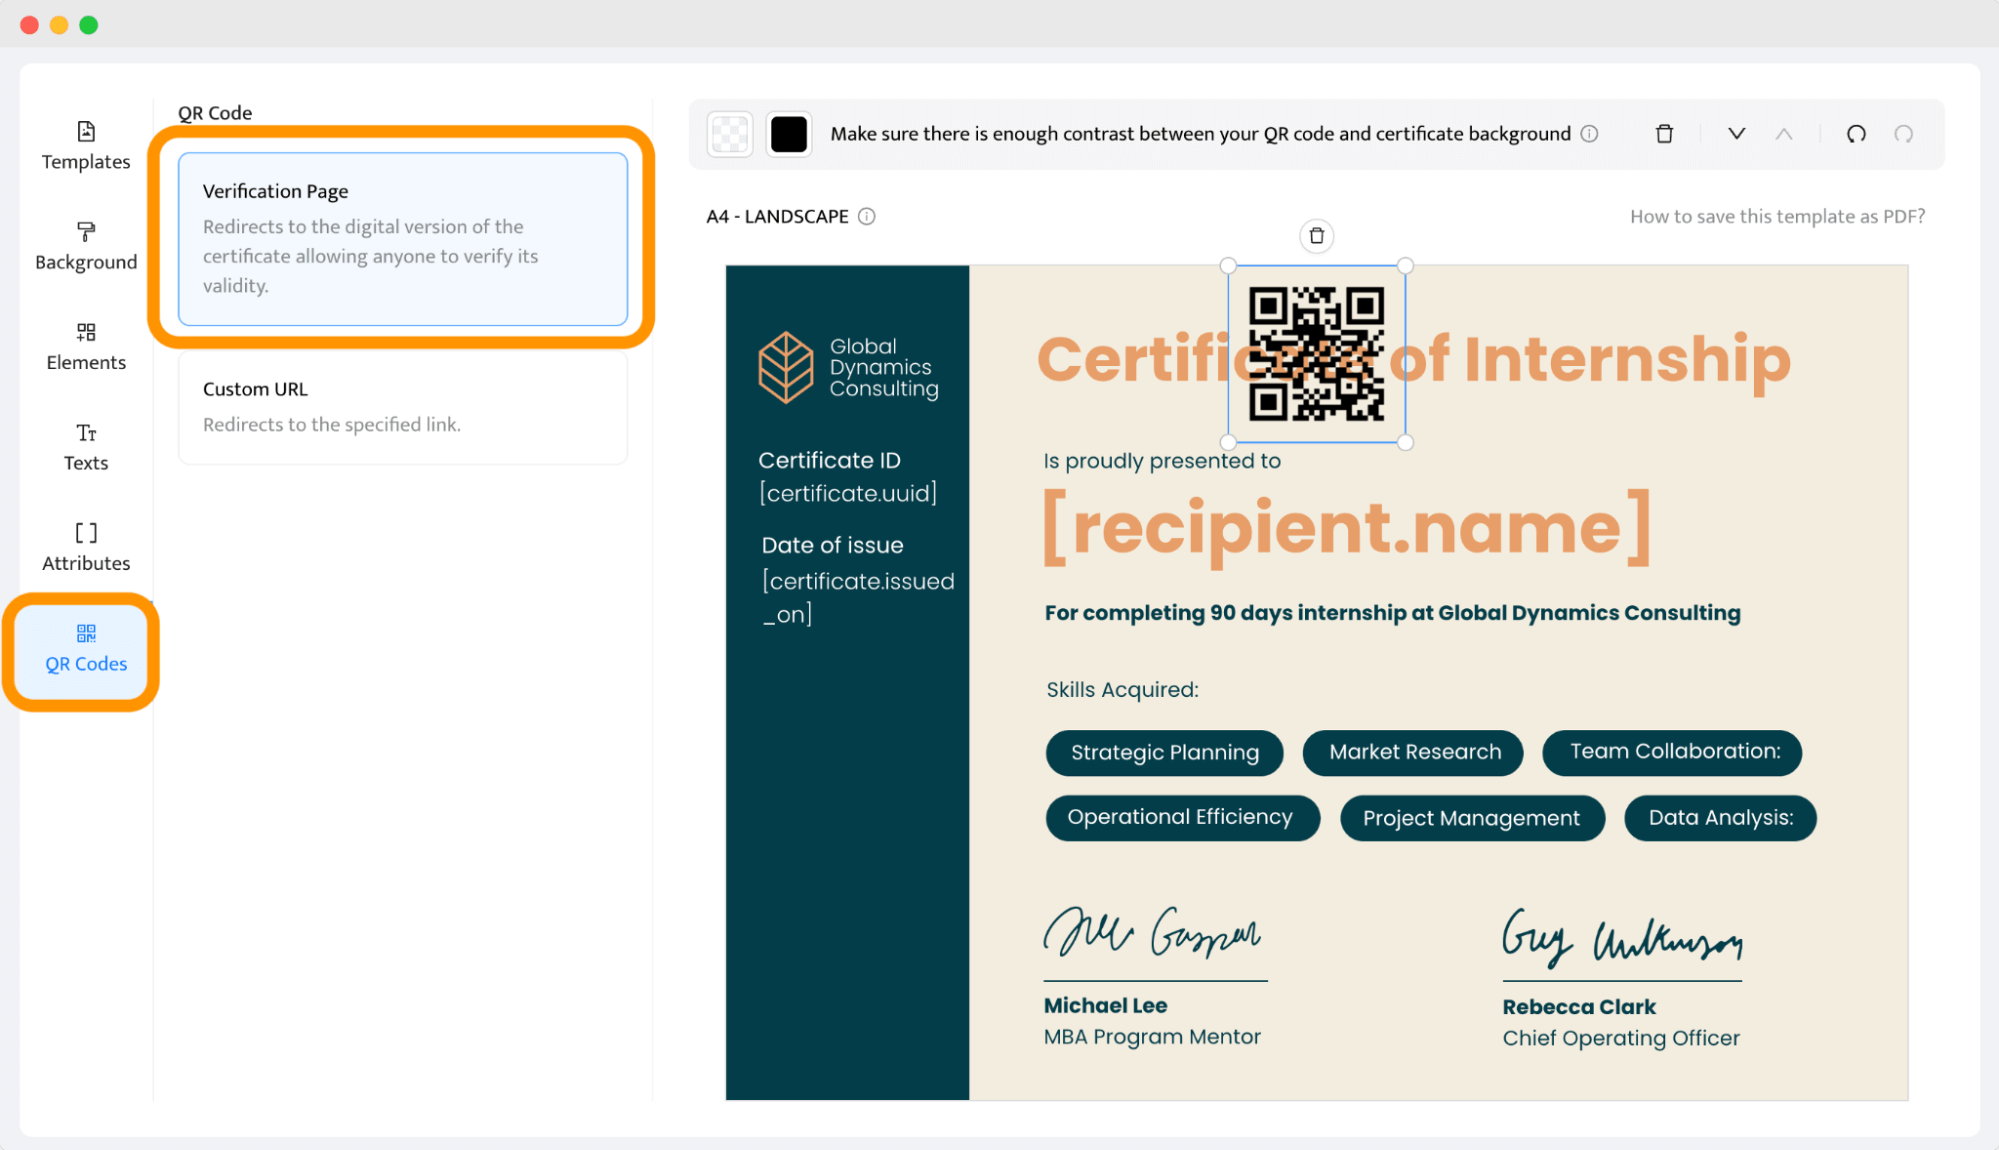The image size is (1999, 1150).
Task: Minimize window with the yellow button
Action: pyautogui.click(x=59, y=25)
